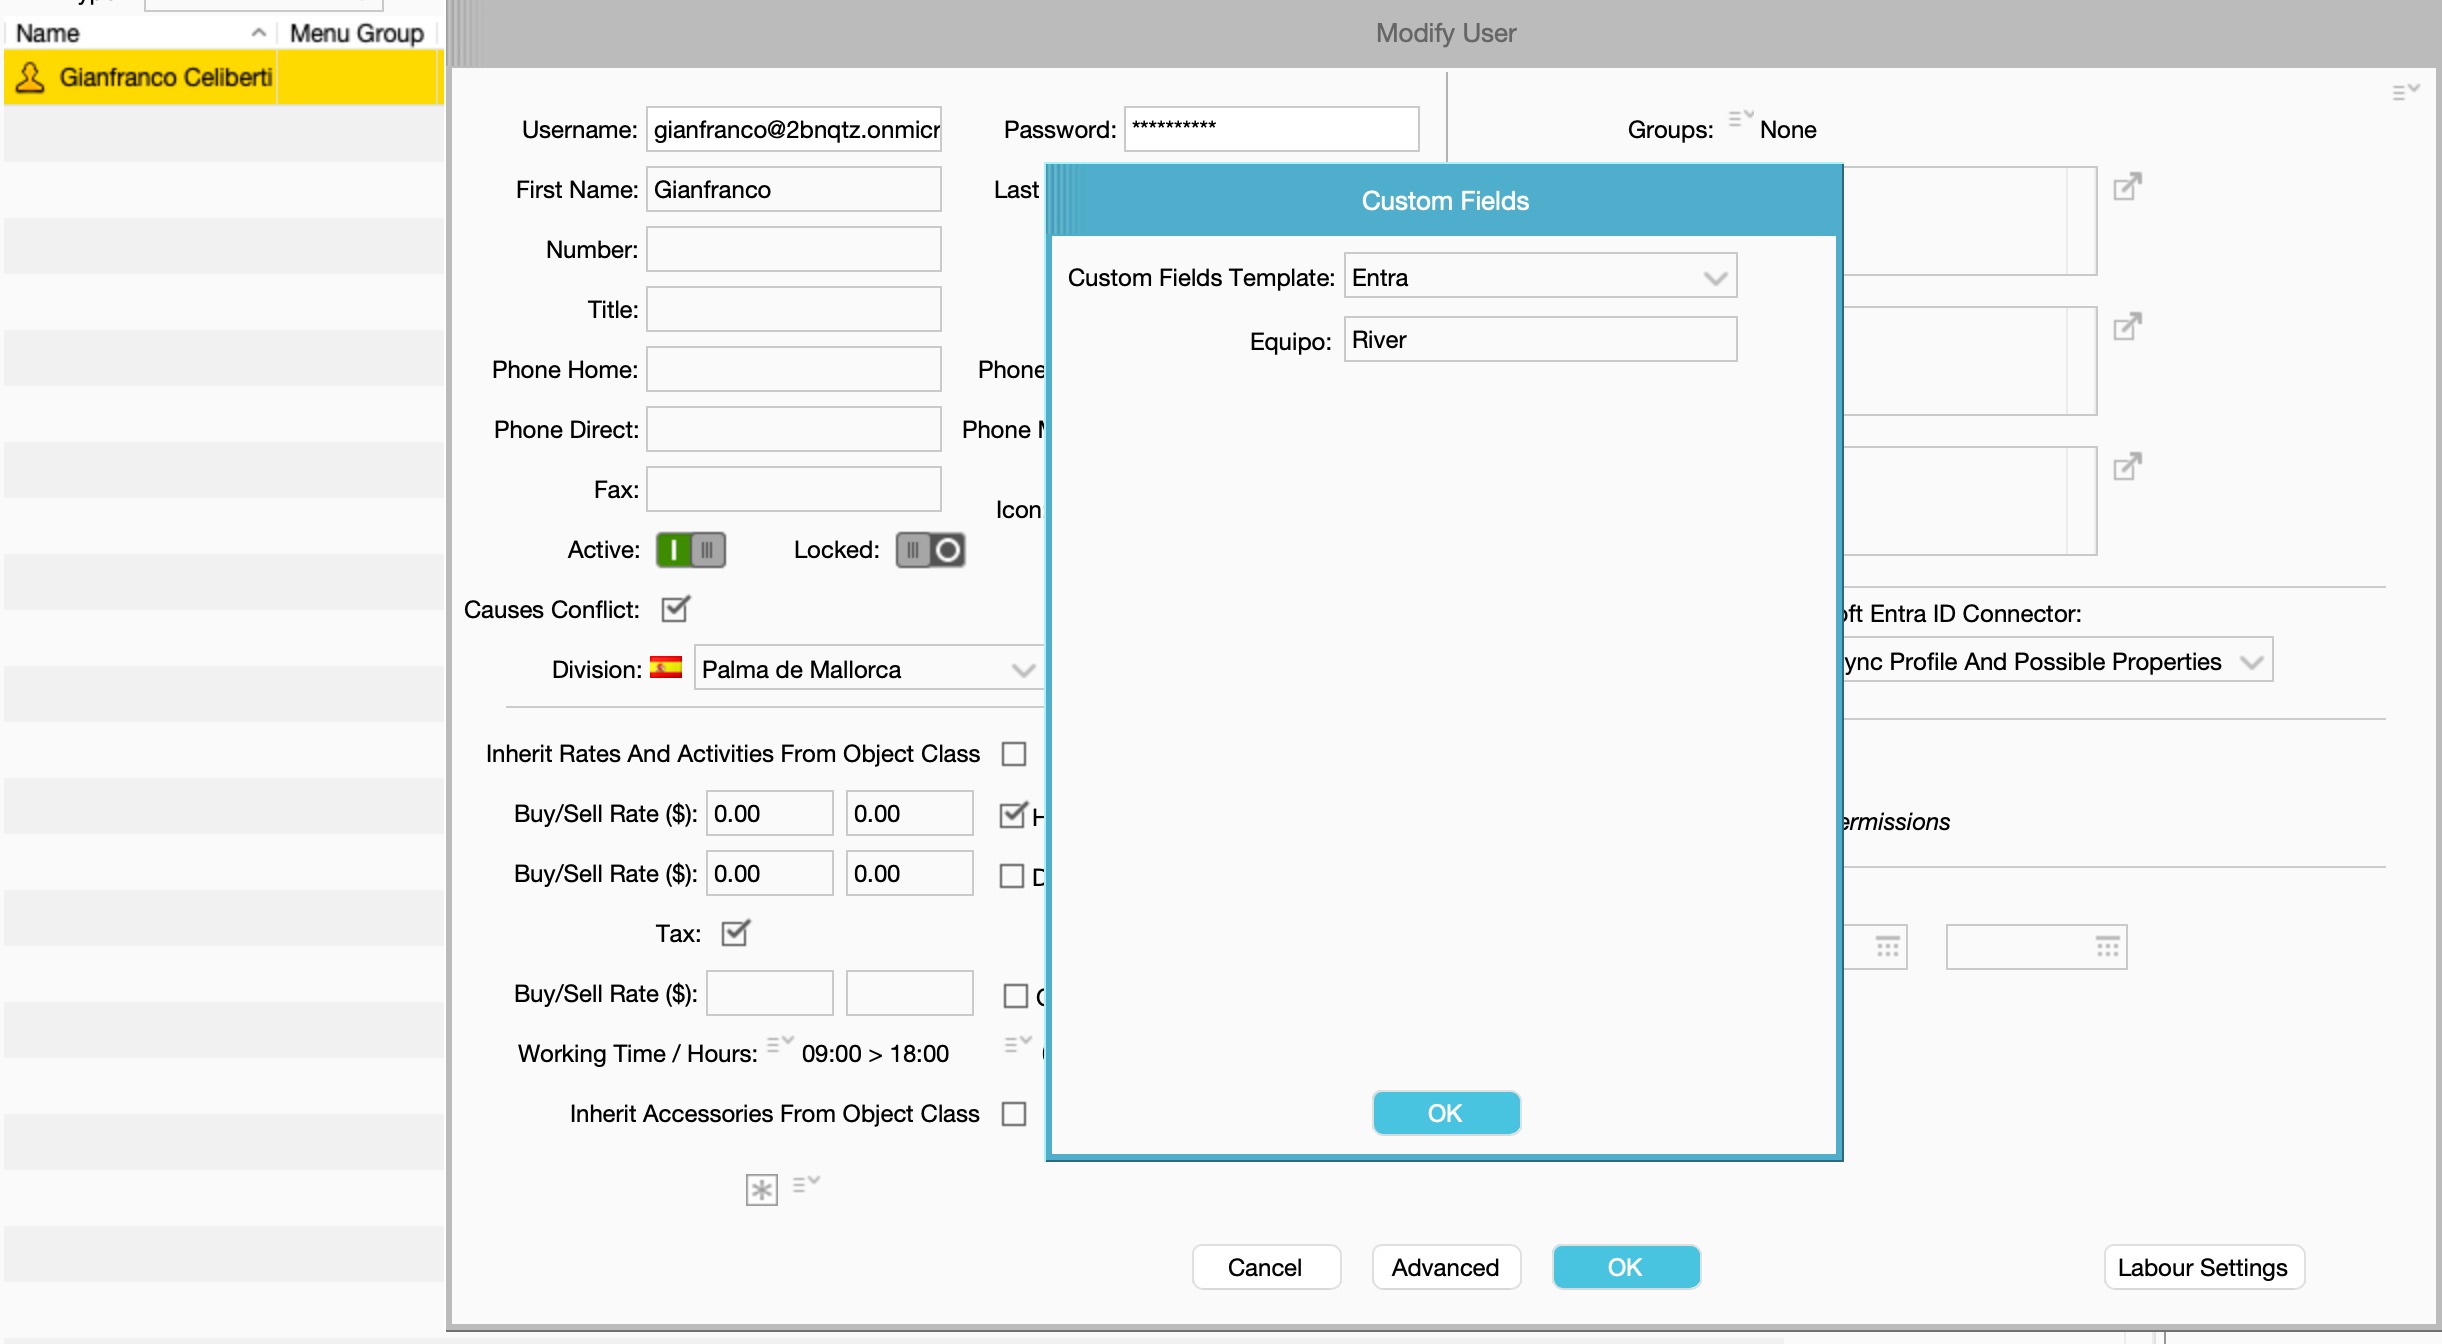The height and width of the screenshot is (1344, 2442).
Task: Toggle the Locked switch
Action: tap(930, 550)
